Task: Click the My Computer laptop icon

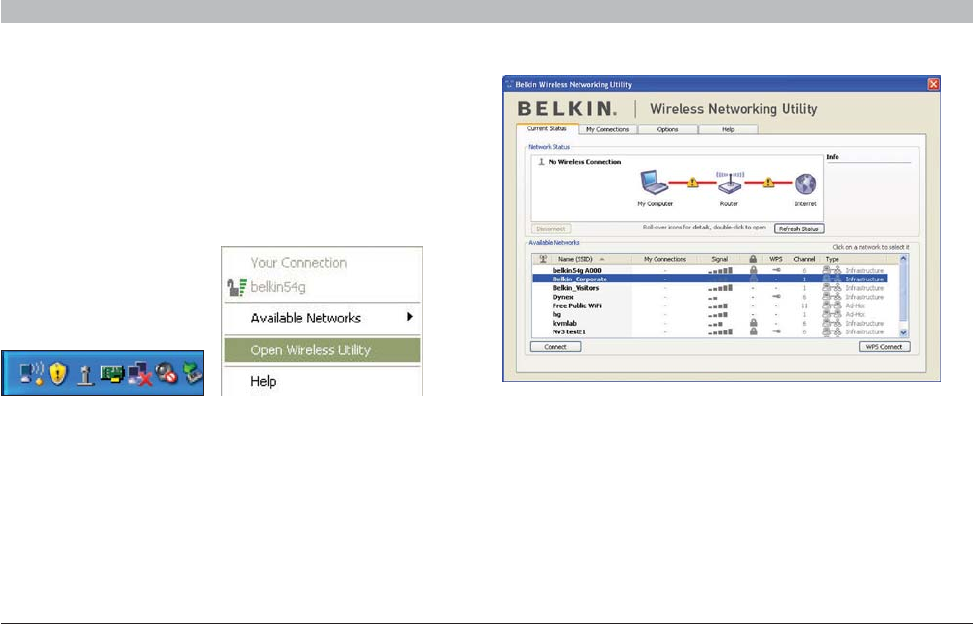Action: [653, 182]
